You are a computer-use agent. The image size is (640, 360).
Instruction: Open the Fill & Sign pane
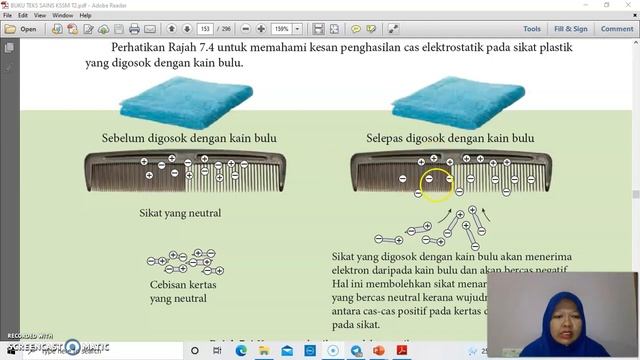point(571,29)
